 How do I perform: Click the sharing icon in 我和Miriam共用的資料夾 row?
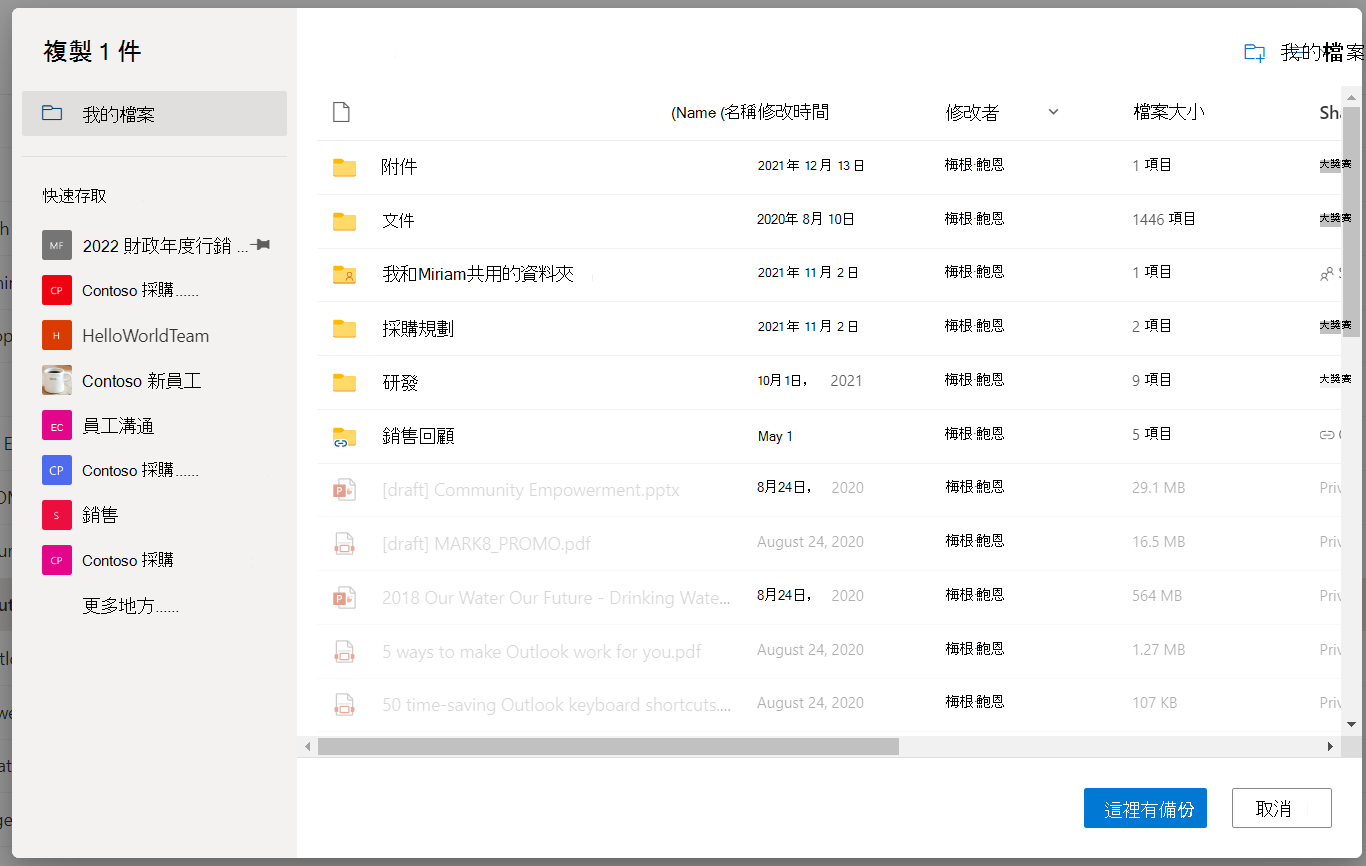1326,273
